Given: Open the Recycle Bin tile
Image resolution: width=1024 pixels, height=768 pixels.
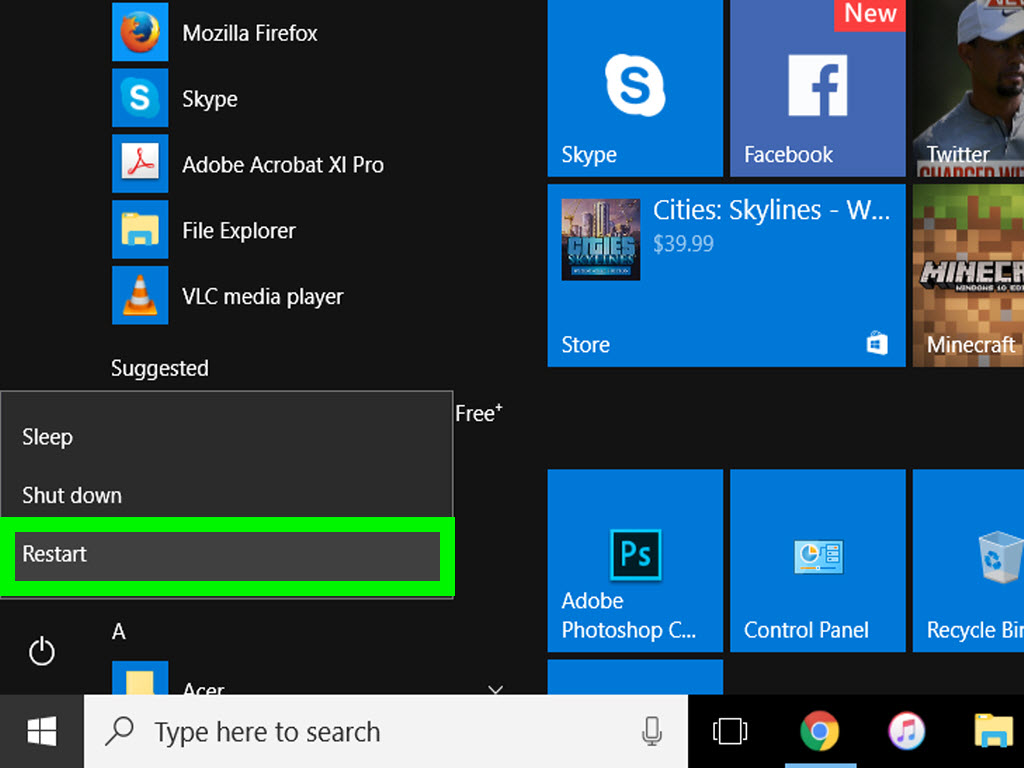Looking at the screenshot, I should click(x=968, y=560).
